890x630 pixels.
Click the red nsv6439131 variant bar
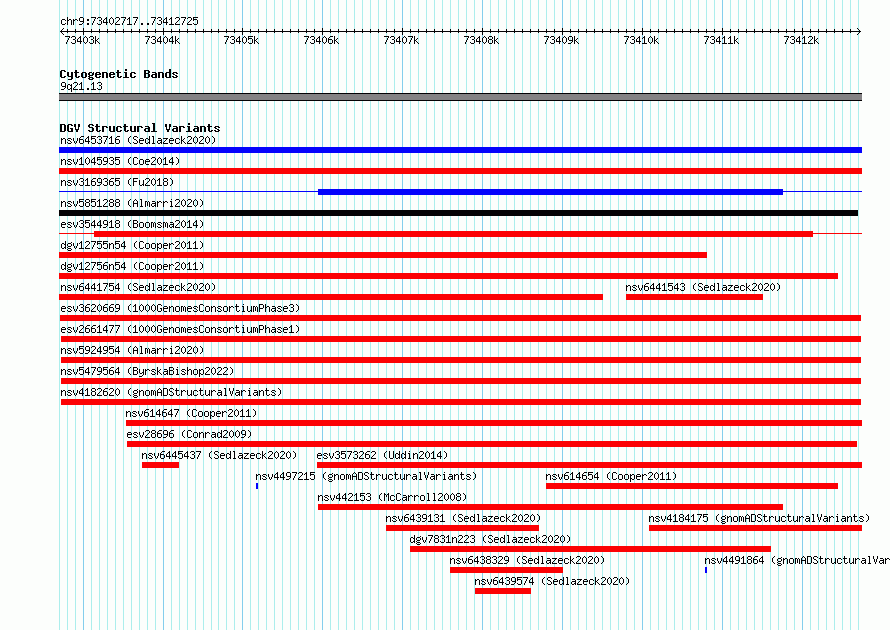pos(463,528)
